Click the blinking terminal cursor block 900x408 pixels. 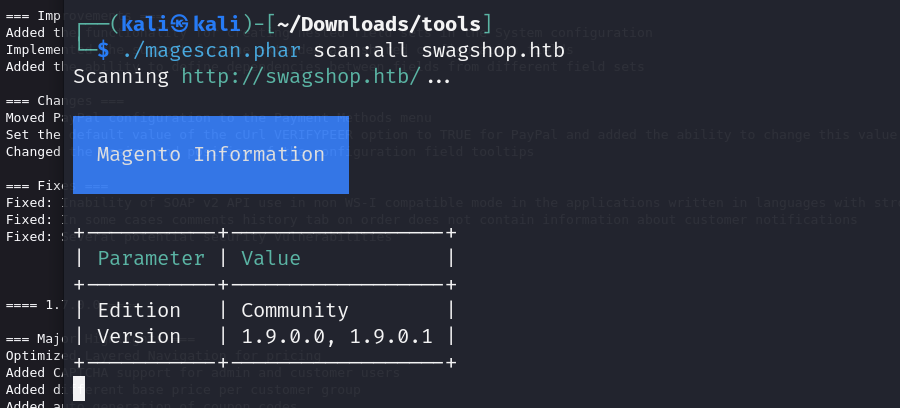click(79, 388)
